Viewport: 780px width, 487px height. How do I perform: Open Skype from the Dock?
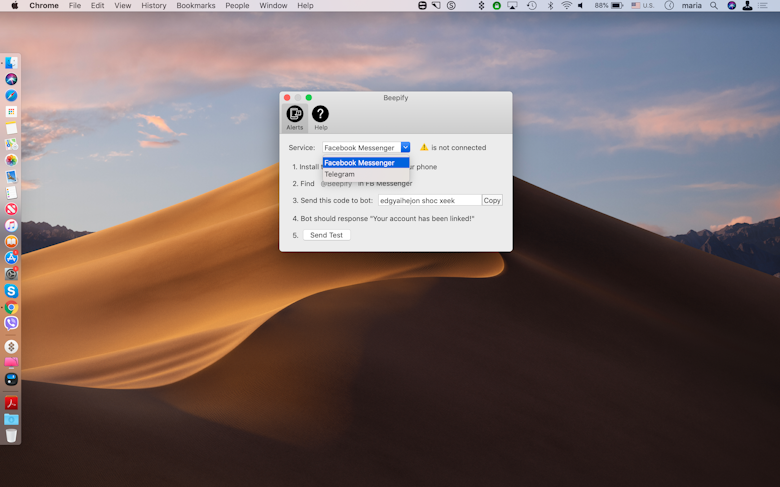(11, 291)
